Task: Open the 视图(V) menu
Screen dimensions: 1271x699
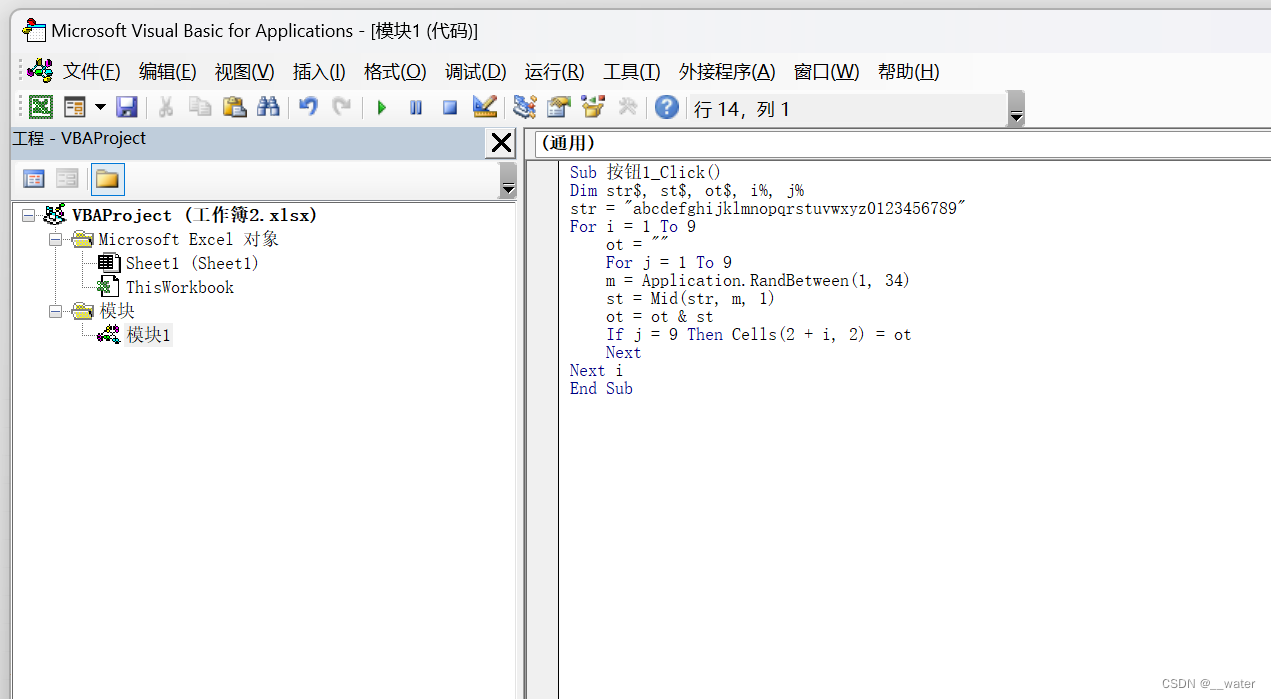Action: (244, 72)
